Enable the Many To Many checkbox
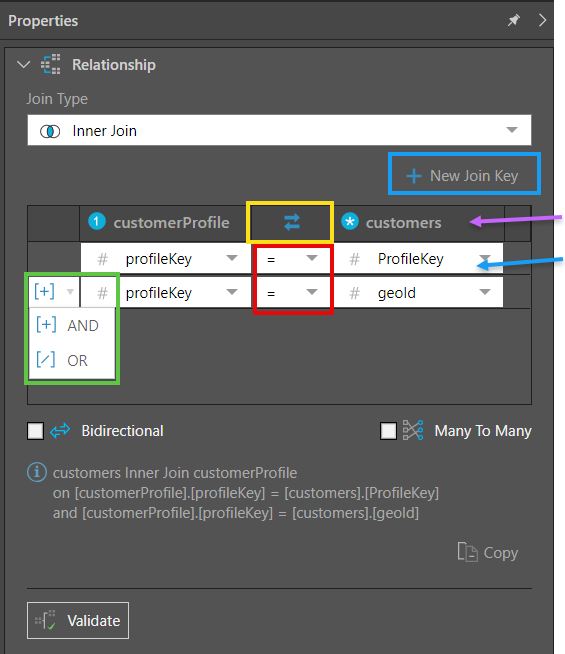 388,431
